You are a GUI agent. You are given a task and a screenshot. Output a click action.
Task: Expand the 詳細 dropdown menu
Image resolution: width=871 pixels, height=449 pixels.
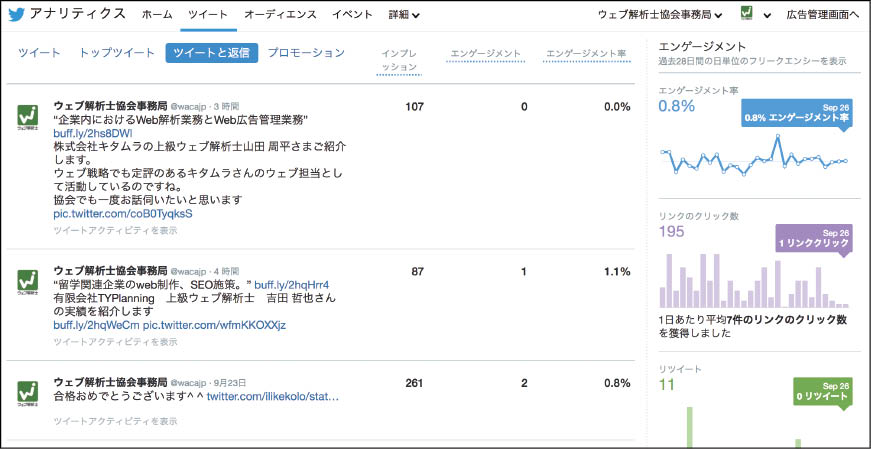point(404,15)
